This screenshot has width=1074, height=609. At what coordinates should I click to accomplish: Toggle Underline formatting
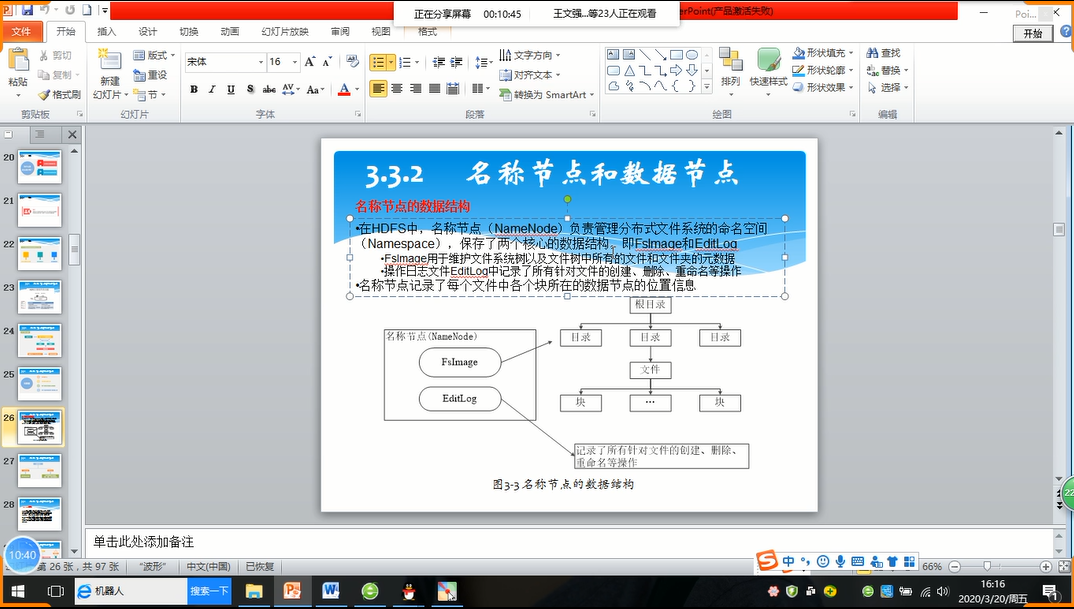point(230,89)
